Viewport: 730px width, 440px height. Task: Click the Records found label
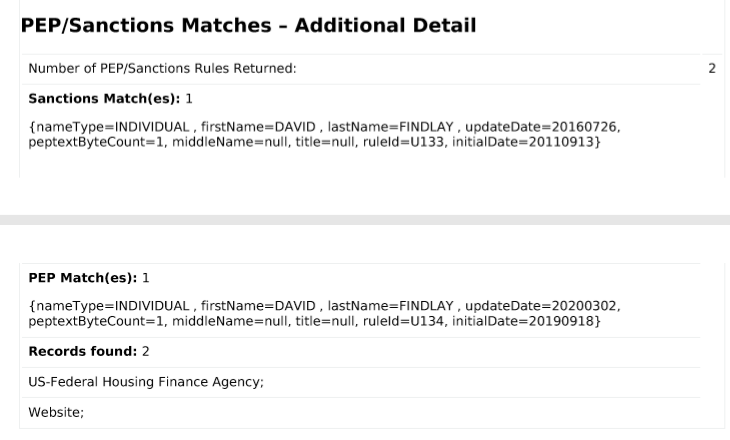click(x=82, y=351)
